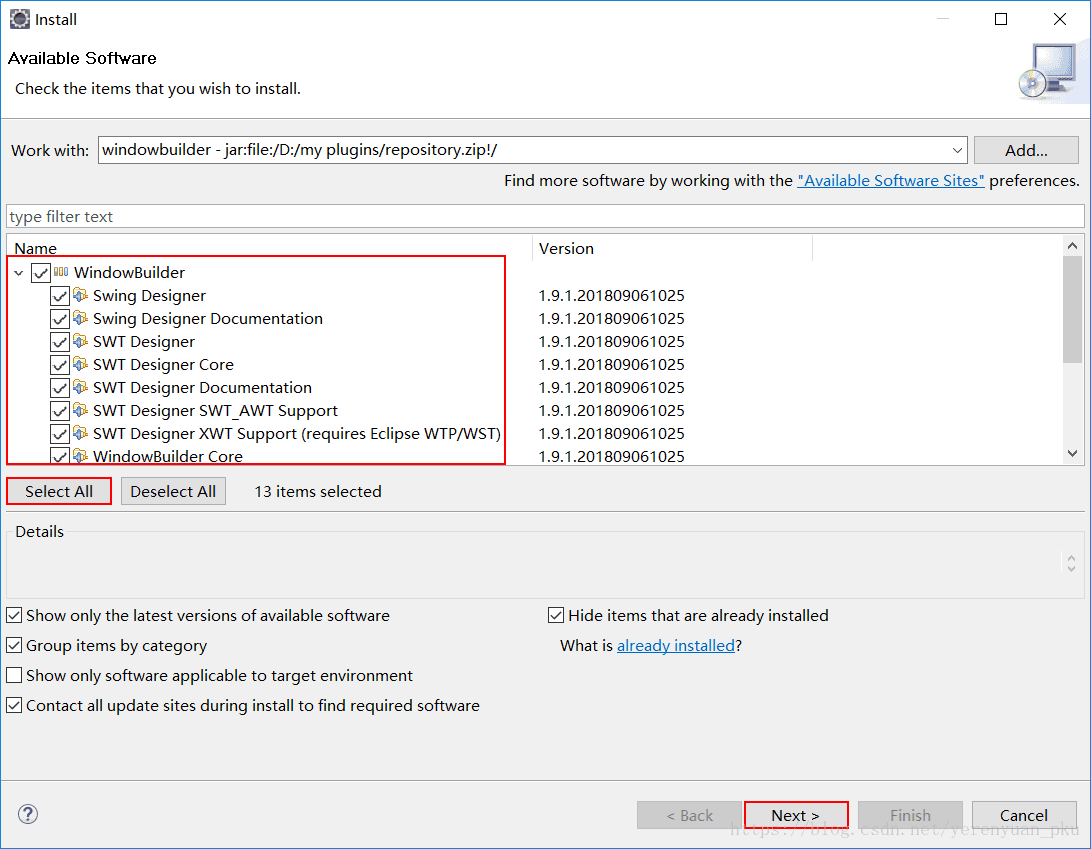
Task: Open the already installed link
Action: 676,646
